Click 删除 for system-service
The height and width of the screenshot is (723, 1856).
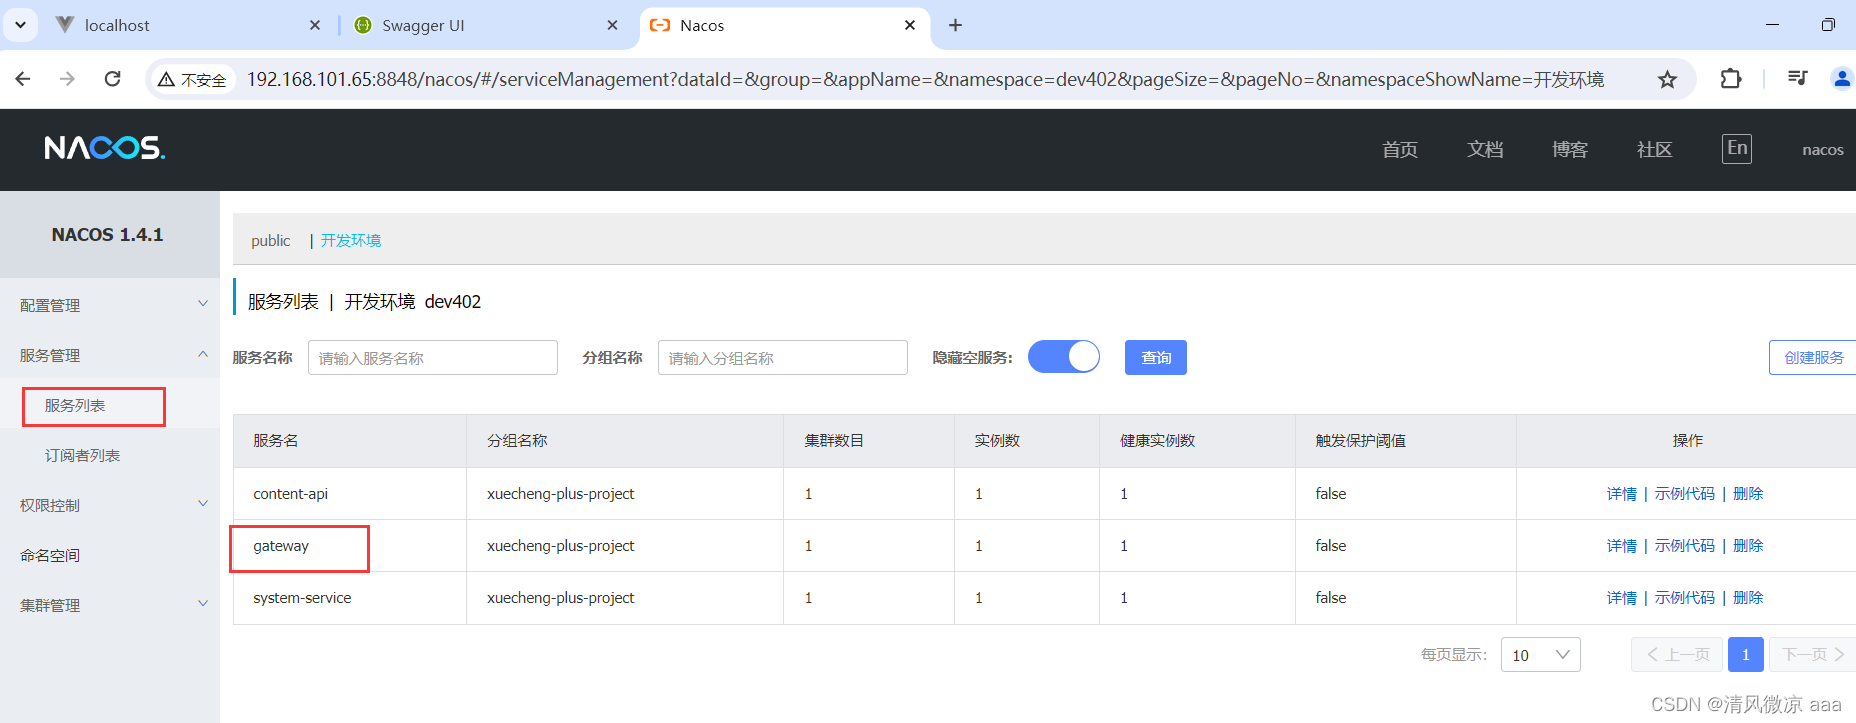(x=1748, y=598)
